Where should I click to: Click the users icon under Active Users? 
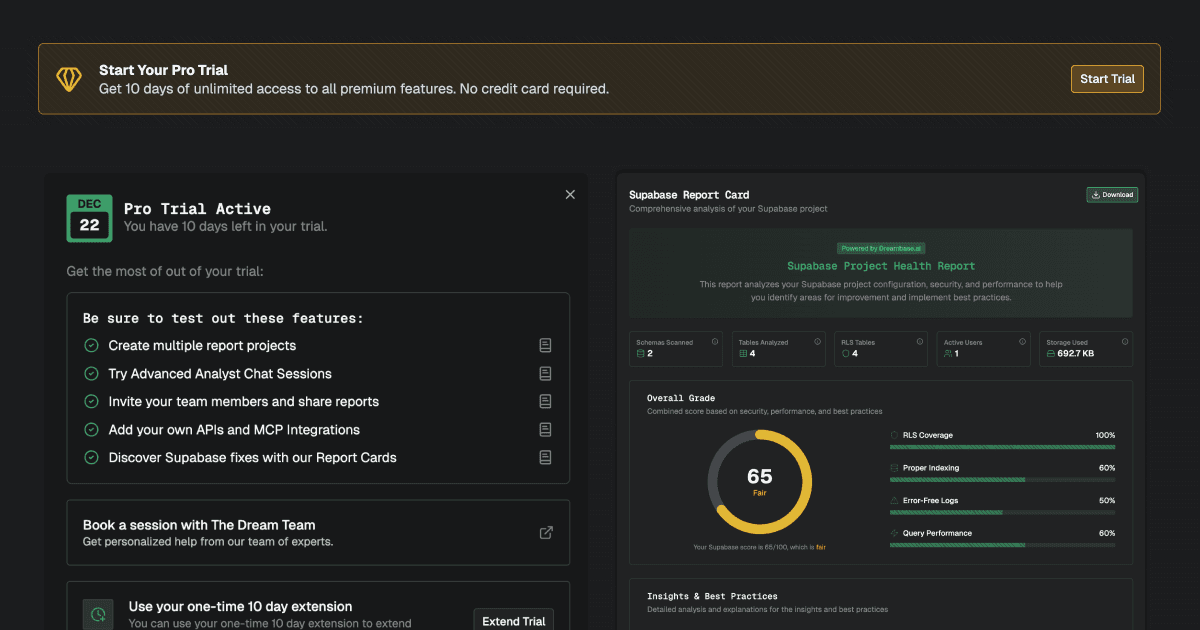(x=948, y=354)
